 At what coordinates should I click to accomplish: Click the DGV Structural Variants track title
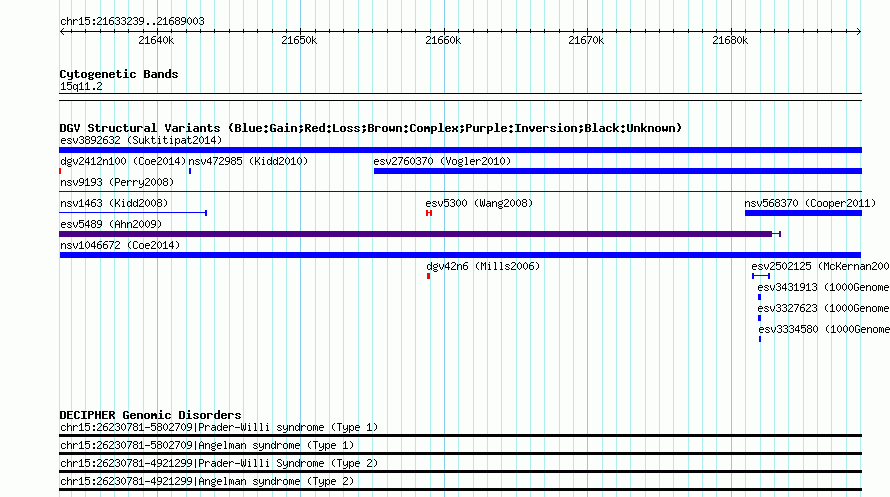[371, 128]
